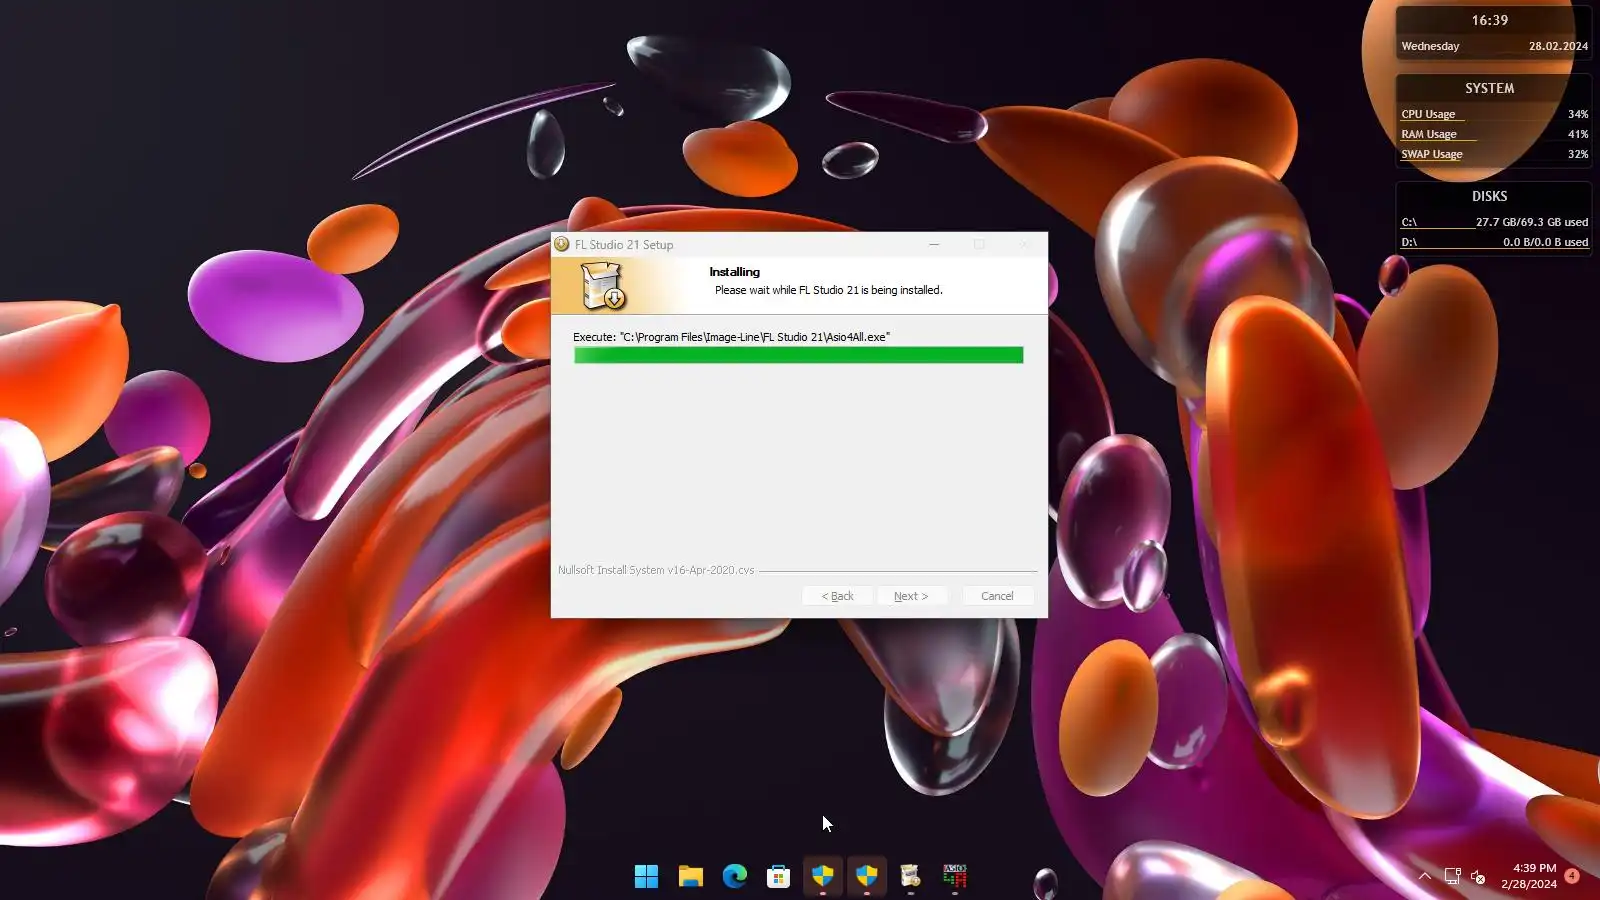
Task: Open the notification badge showing 4
Action: click(1572, 876)
